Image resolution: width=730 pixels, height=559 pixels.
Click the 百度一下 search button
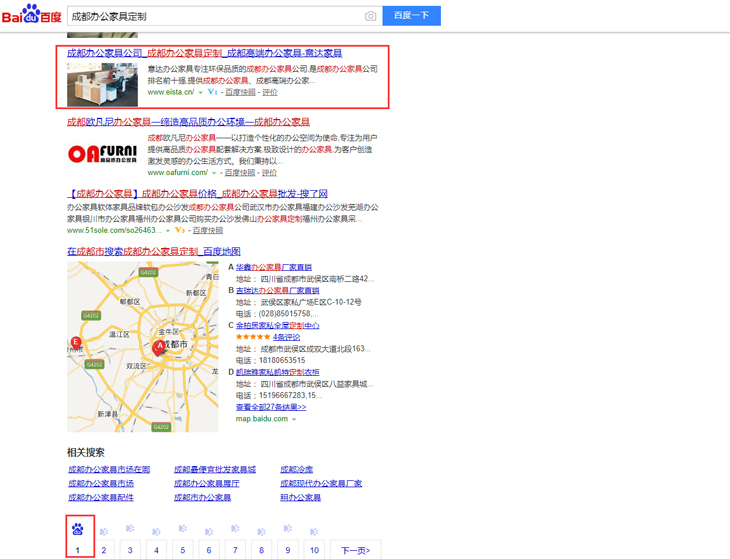(x=411, y=16)
